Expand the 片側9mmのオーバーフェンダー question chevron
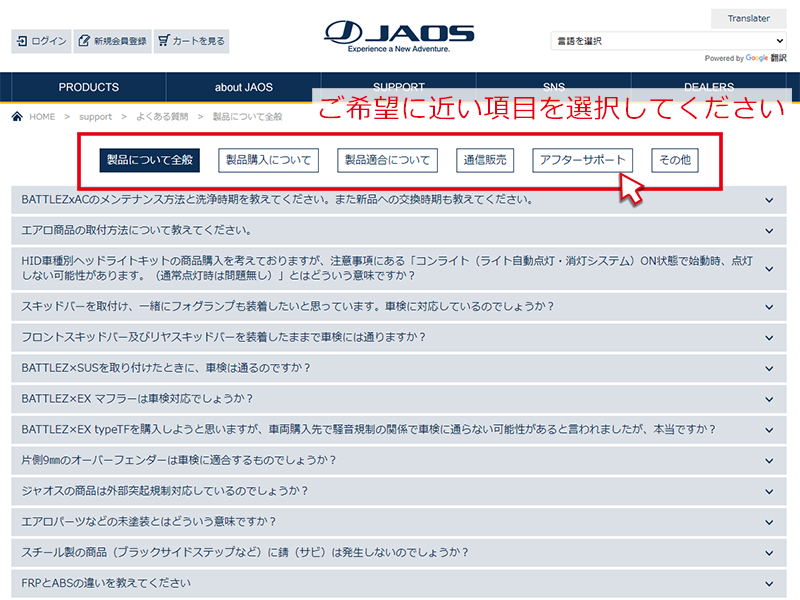Image resolution: width=800 pixels, height=600 pixels. 769,461
